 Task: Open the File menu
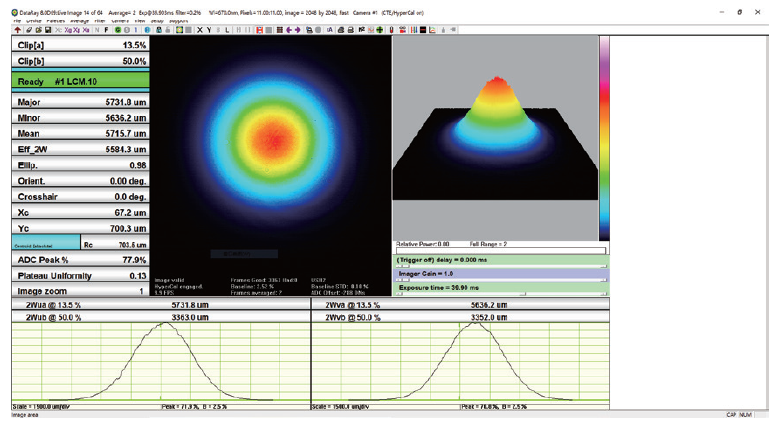[16, 20]
